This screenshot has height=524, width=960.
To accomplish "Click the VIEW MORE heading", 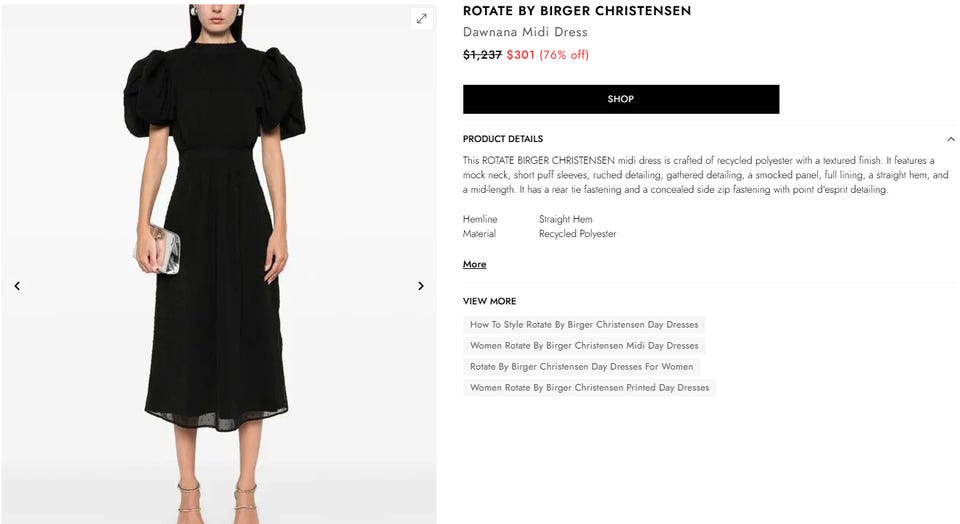I will (x=489, y=301).
